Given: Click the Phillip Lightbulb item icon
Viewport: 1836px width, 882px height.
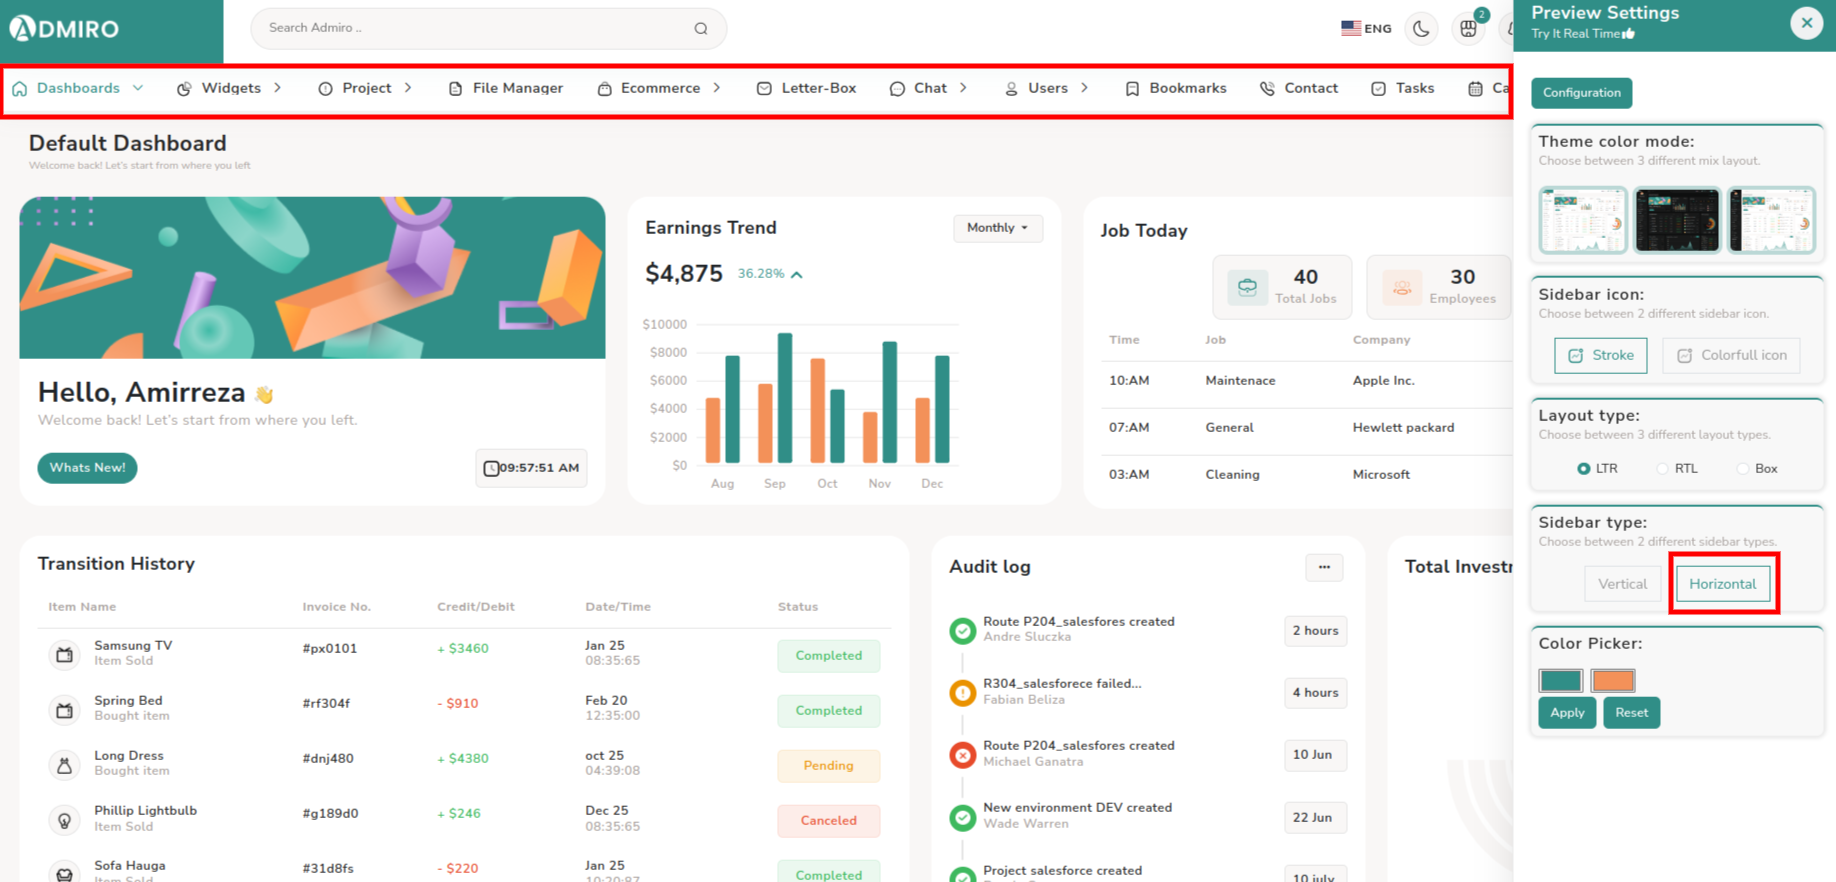Looking at the screenshot, I should (64, 820).
